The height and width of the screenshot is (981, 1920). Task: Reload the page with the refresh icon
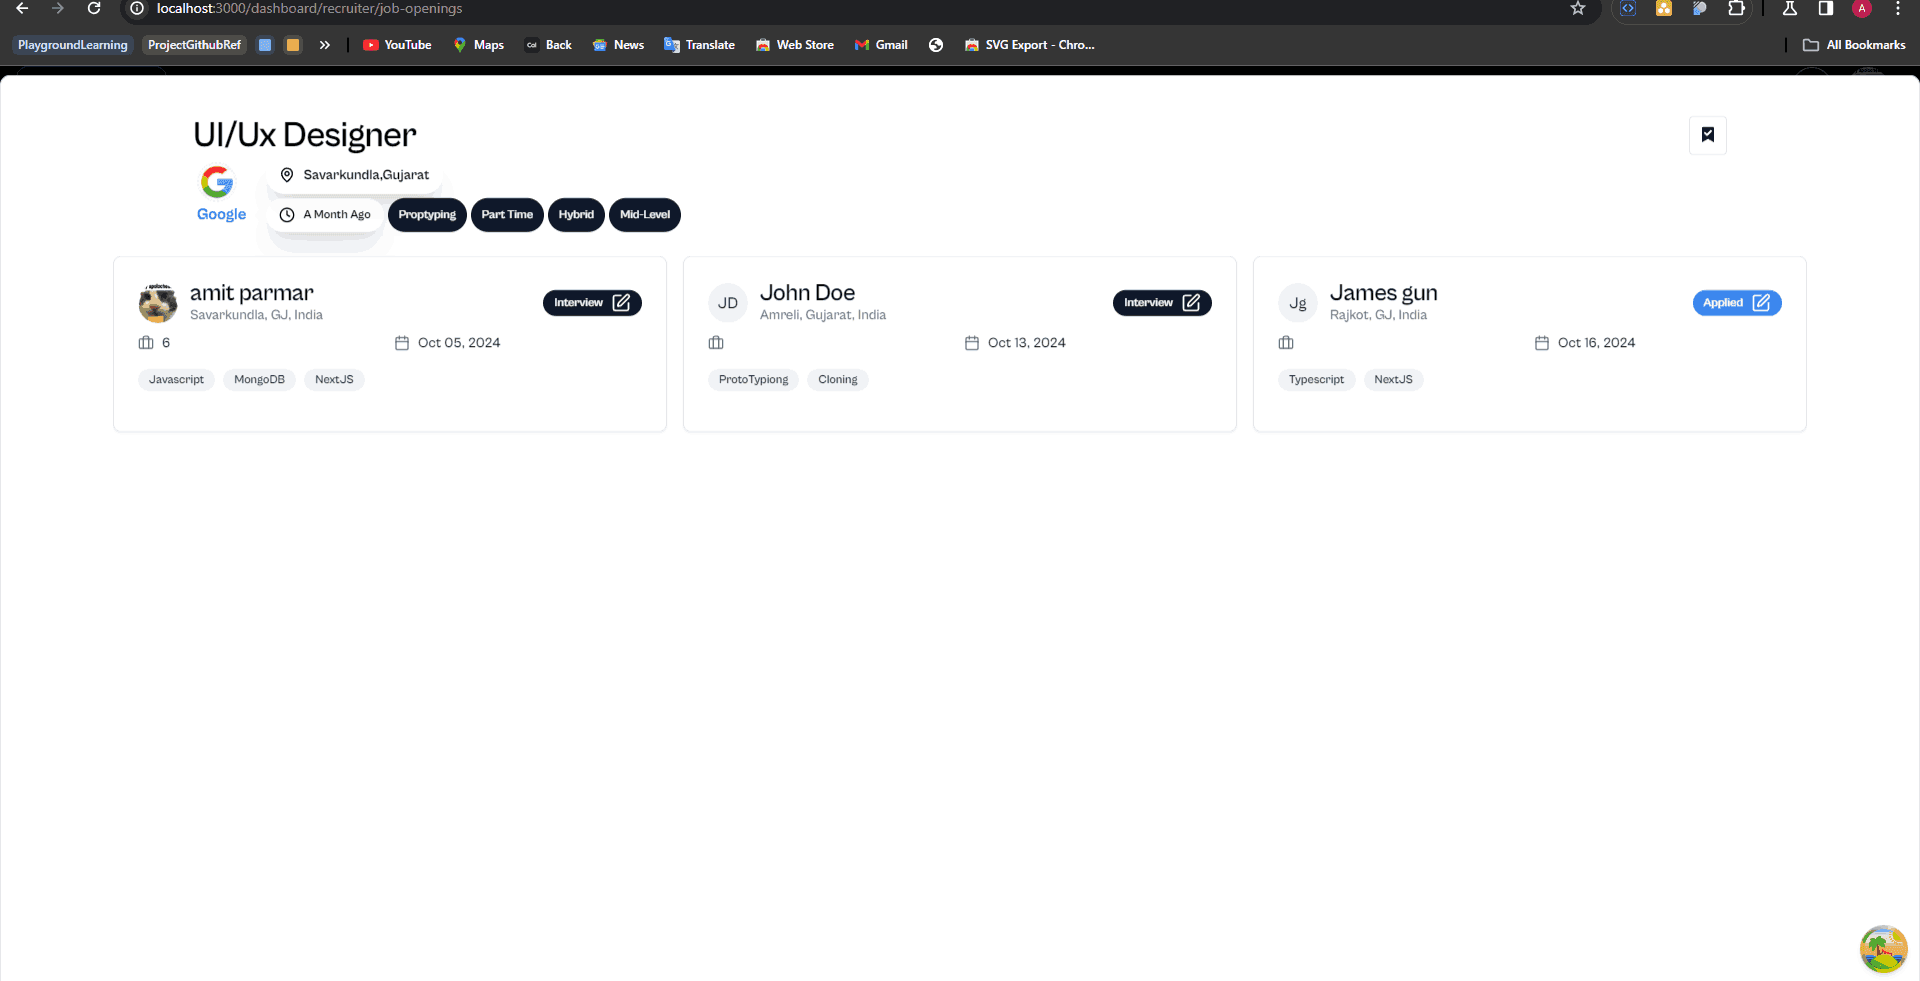point(94,9)
